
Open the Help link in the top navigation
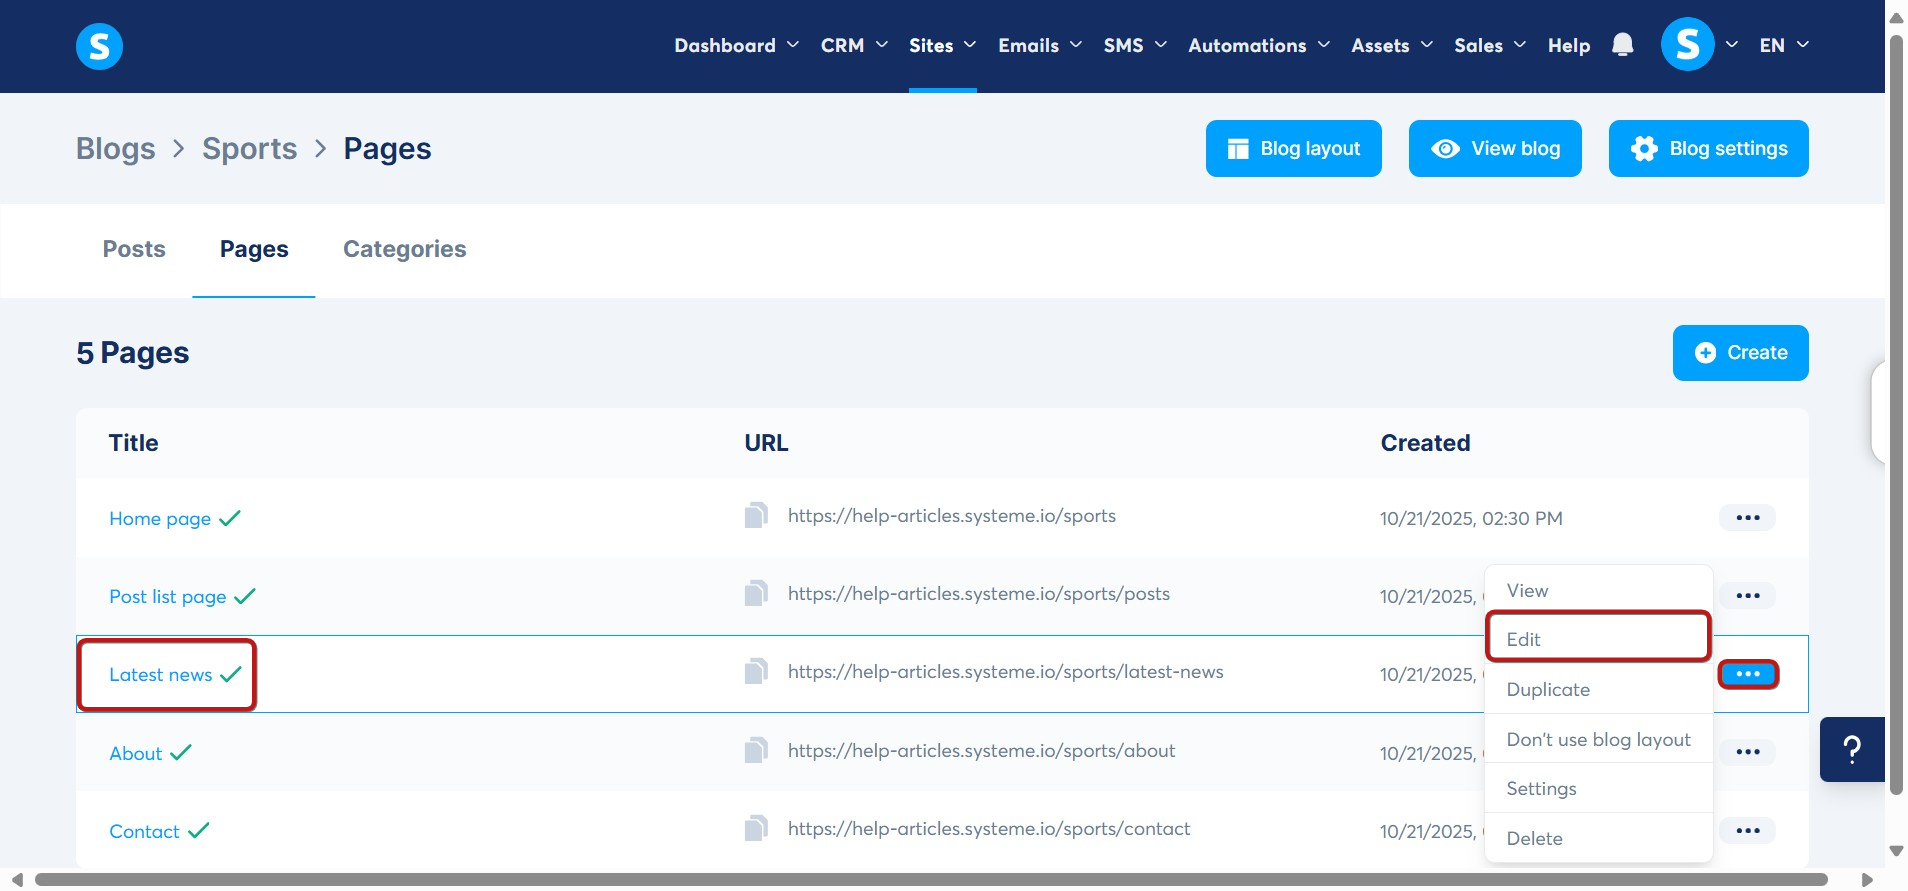(1568, 45)
